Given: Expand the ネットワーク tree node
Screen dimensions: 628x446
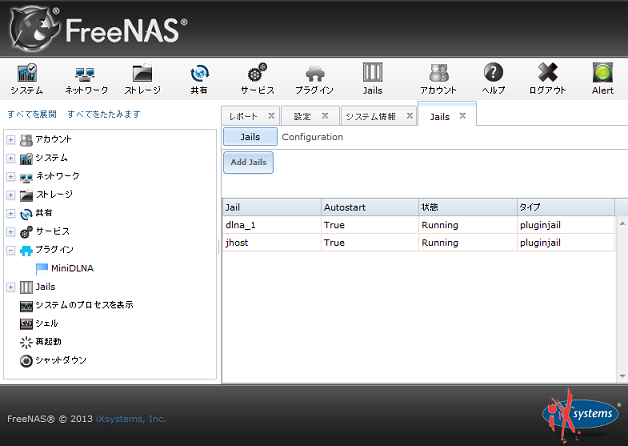Looking at the screenshot, I should click(x=11, y=177).
